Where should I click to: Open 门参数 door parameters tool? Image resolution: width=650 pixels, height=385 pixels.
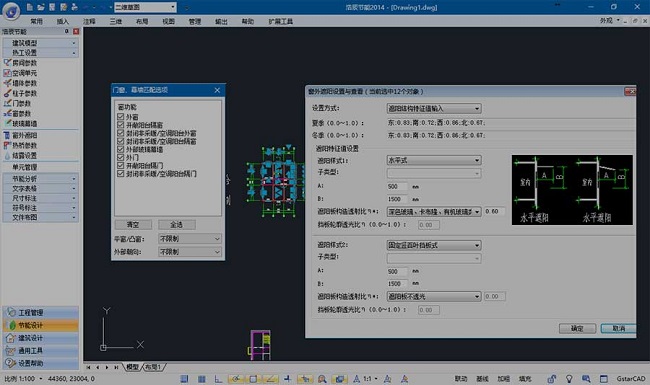[17, 104]
